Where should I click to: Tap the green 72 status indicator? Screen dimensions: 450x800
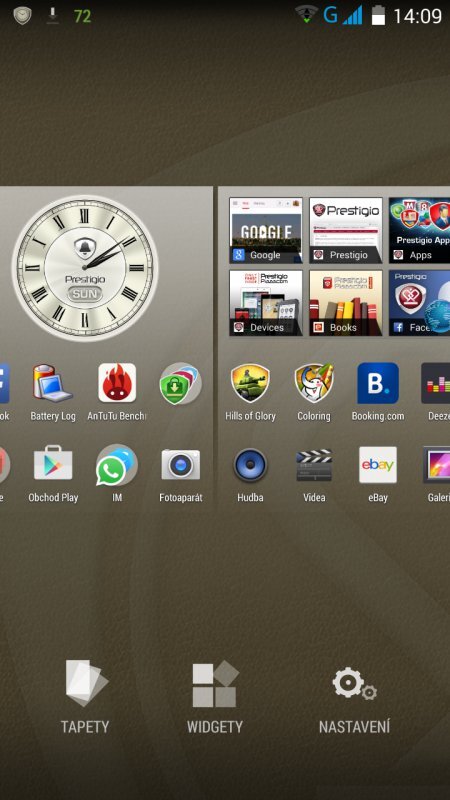pos(82,16)
